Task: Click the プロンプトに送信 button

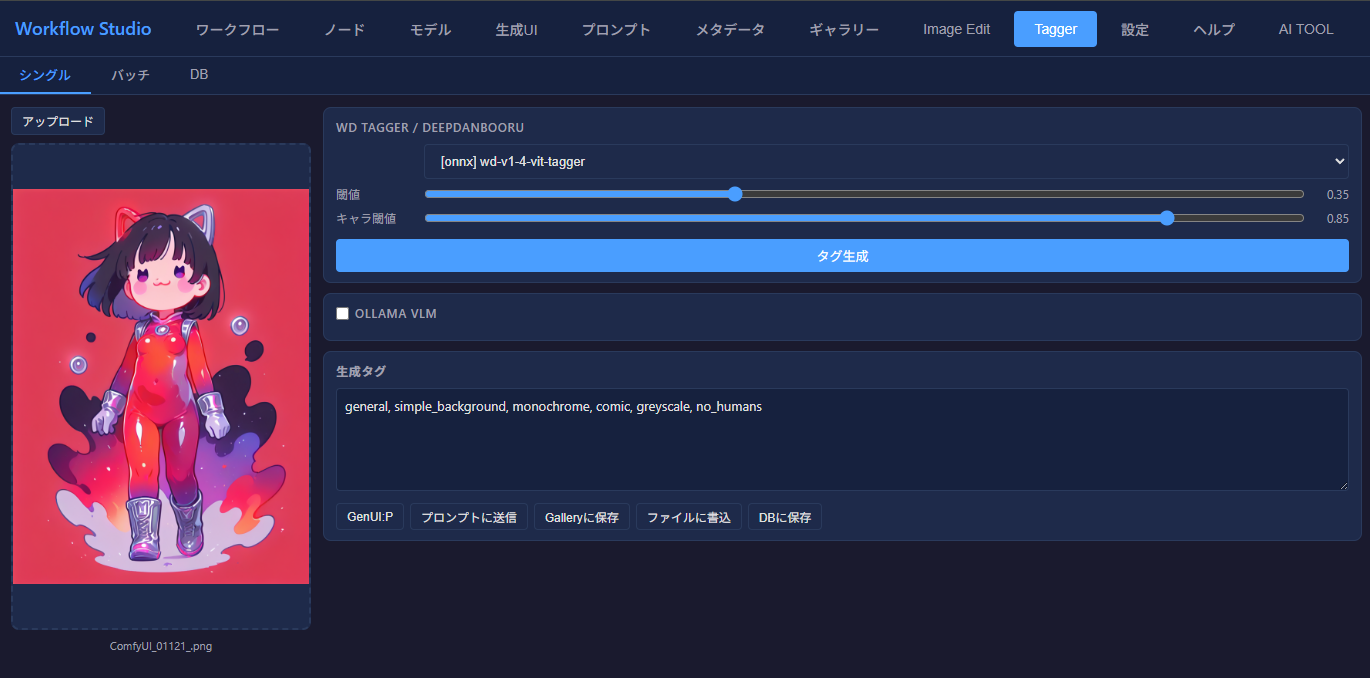Action: tap(469, 517)
